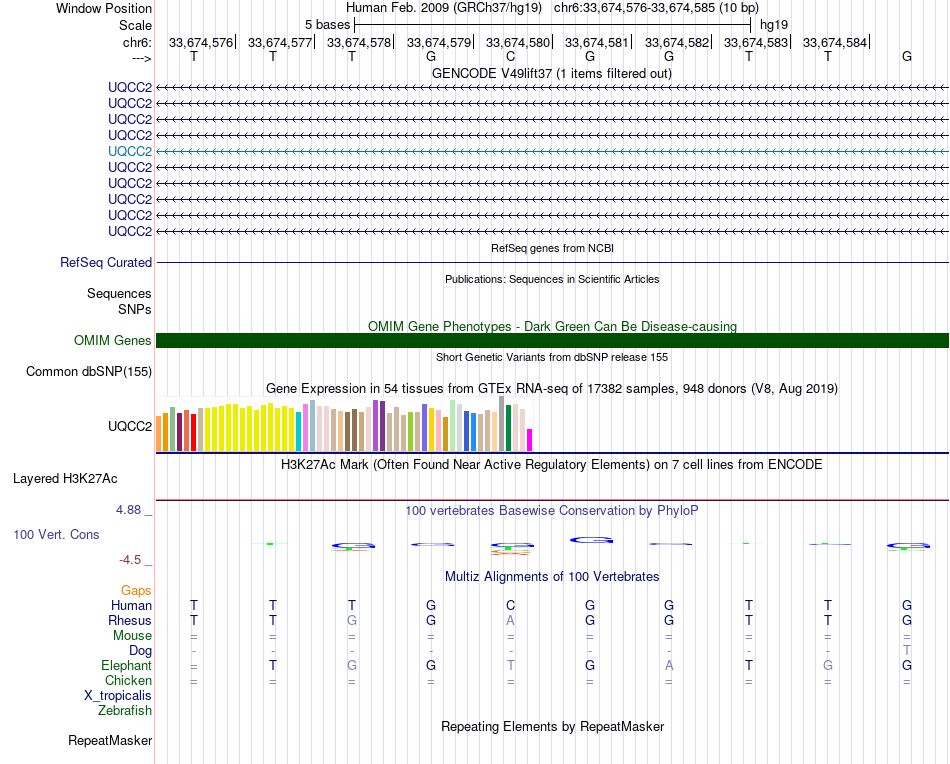Image resolution: width=950 pixels, height=764 pixels.
Task: Click OMIM Gene Phenotypes green title text
Action: [553, 327]
